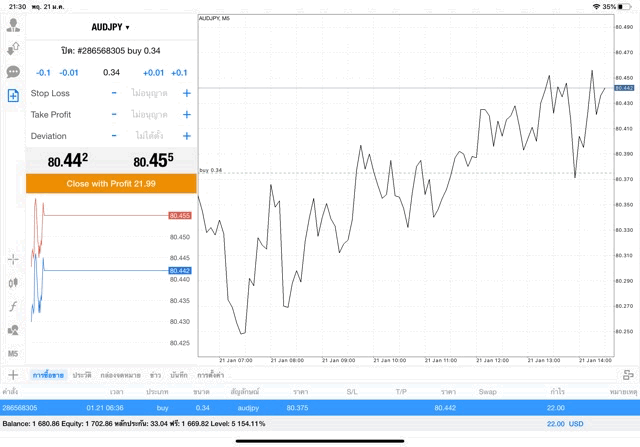Decrease volume by 0.01
Screen dimensions: 640x447
[x=69, y=73]
